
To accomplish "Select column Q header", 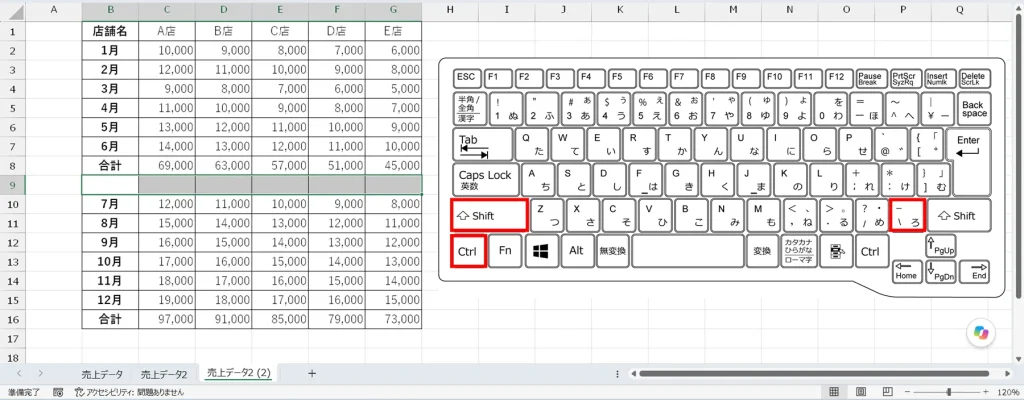I will tap(959, 10).
